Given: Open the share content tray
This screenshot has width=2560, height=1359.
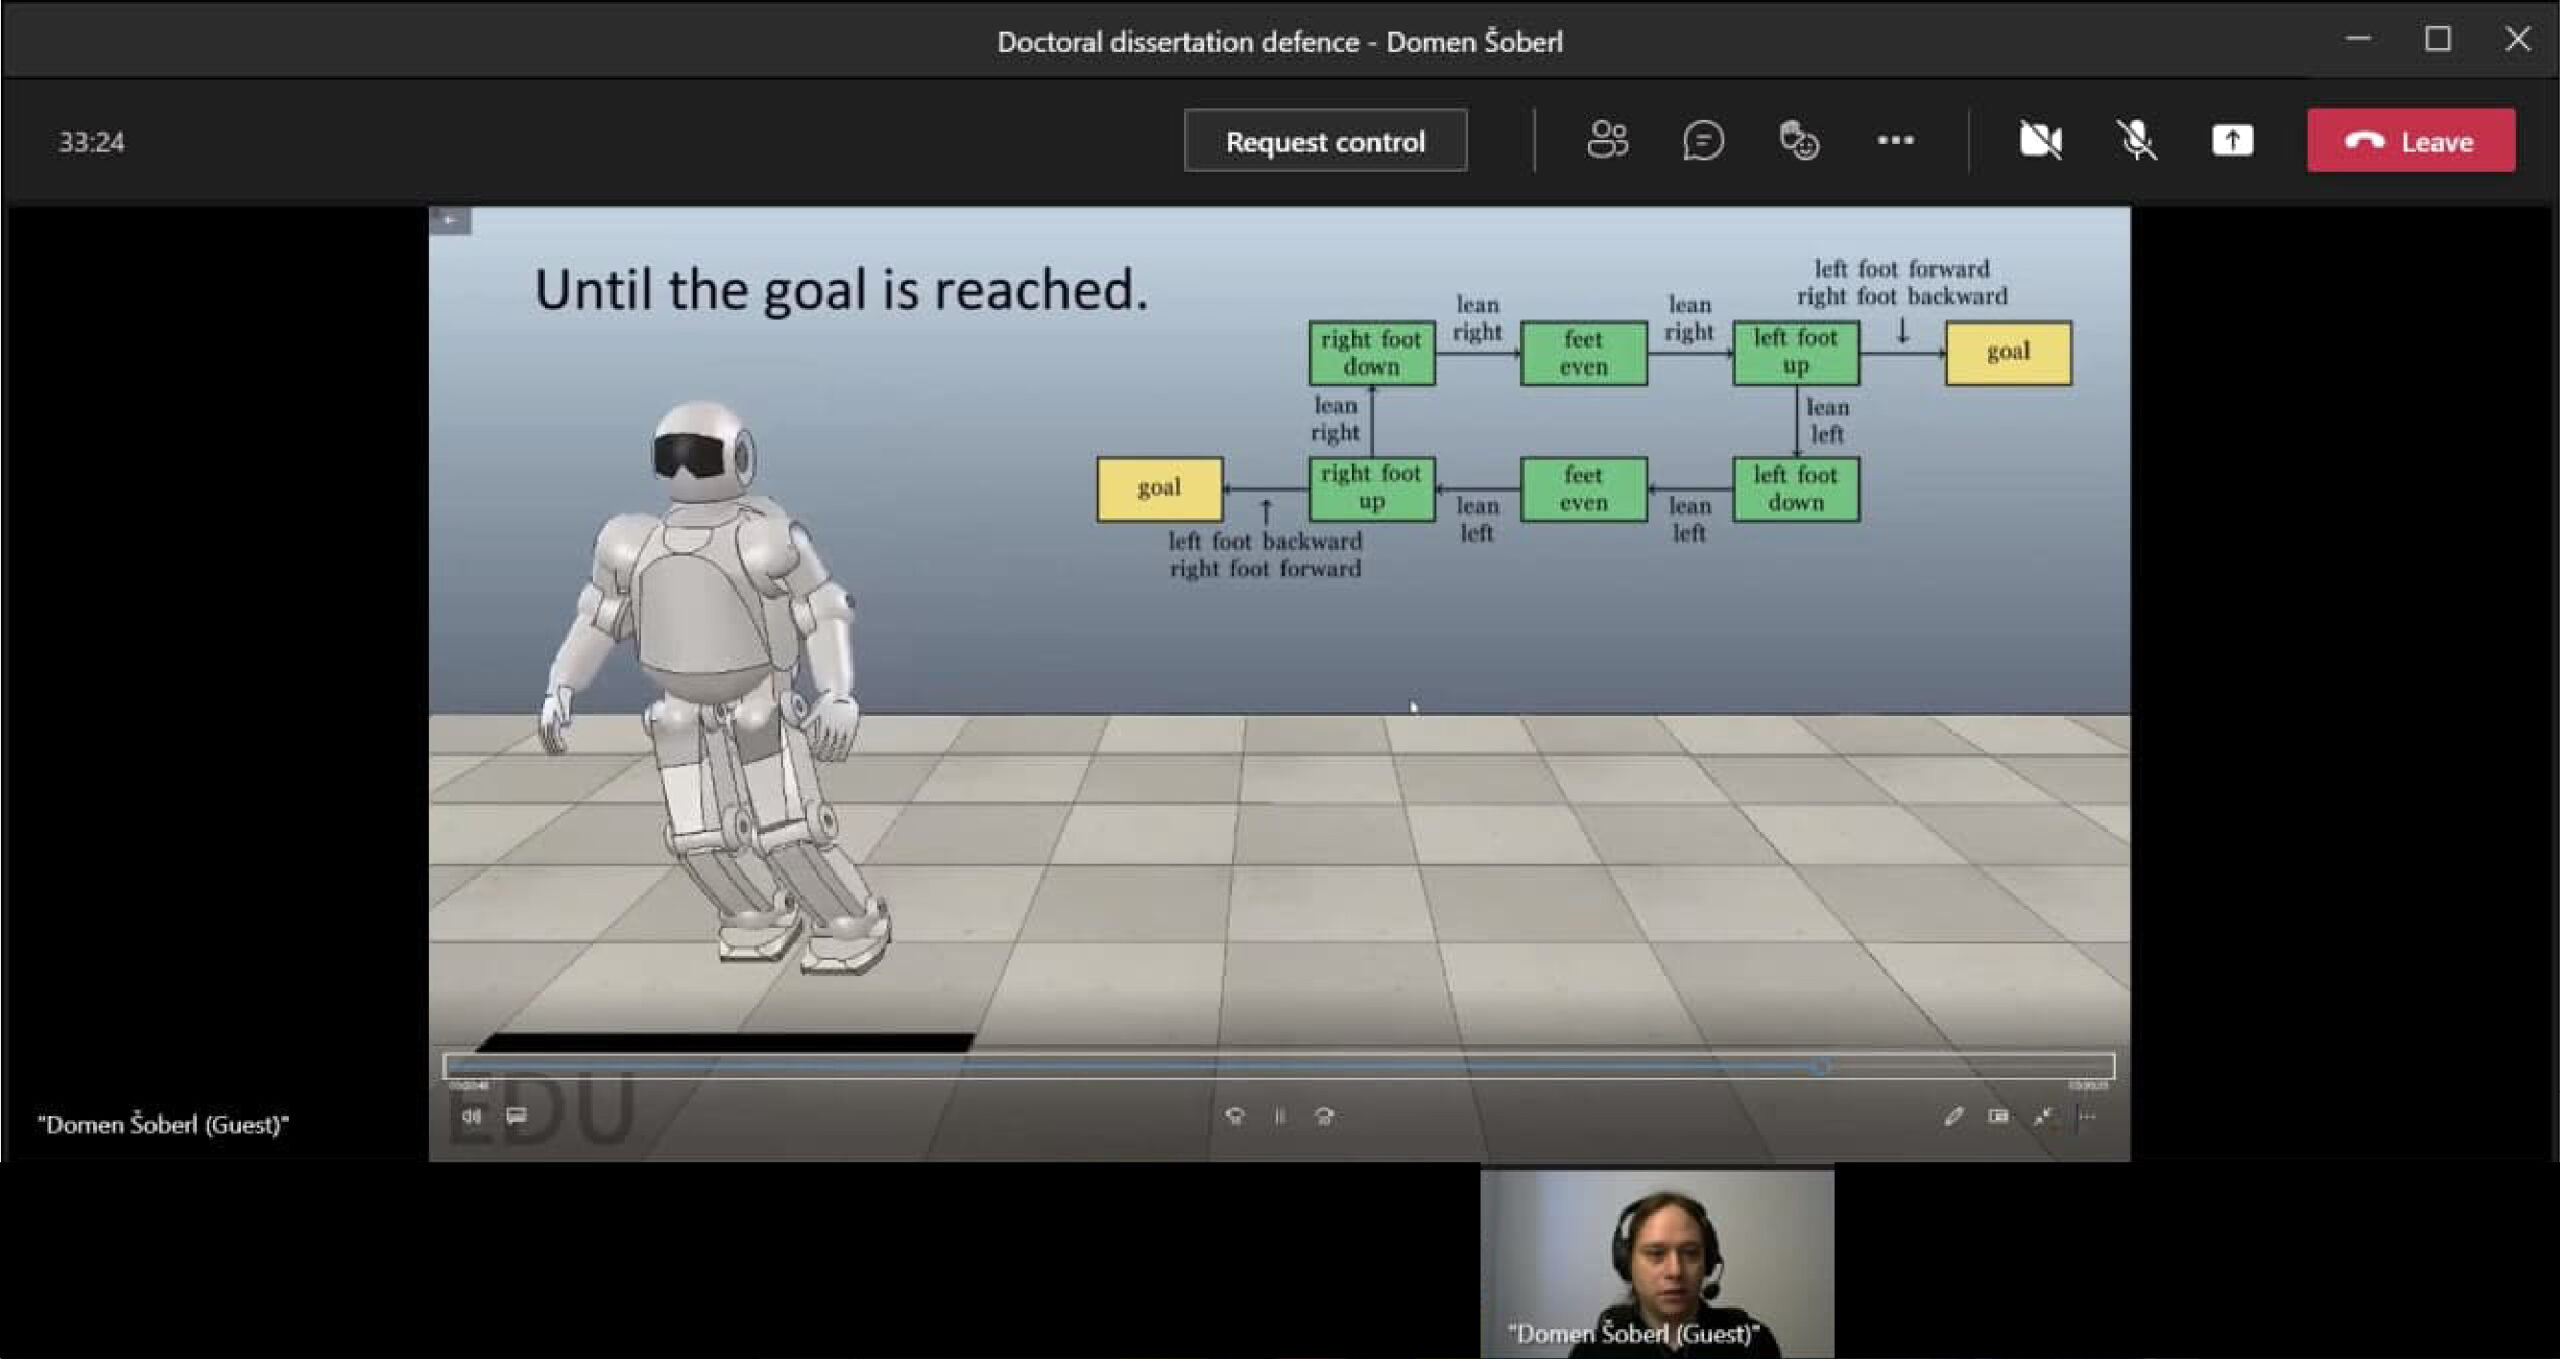Looking at the screenshot, I should click(x=2232, y=141).
